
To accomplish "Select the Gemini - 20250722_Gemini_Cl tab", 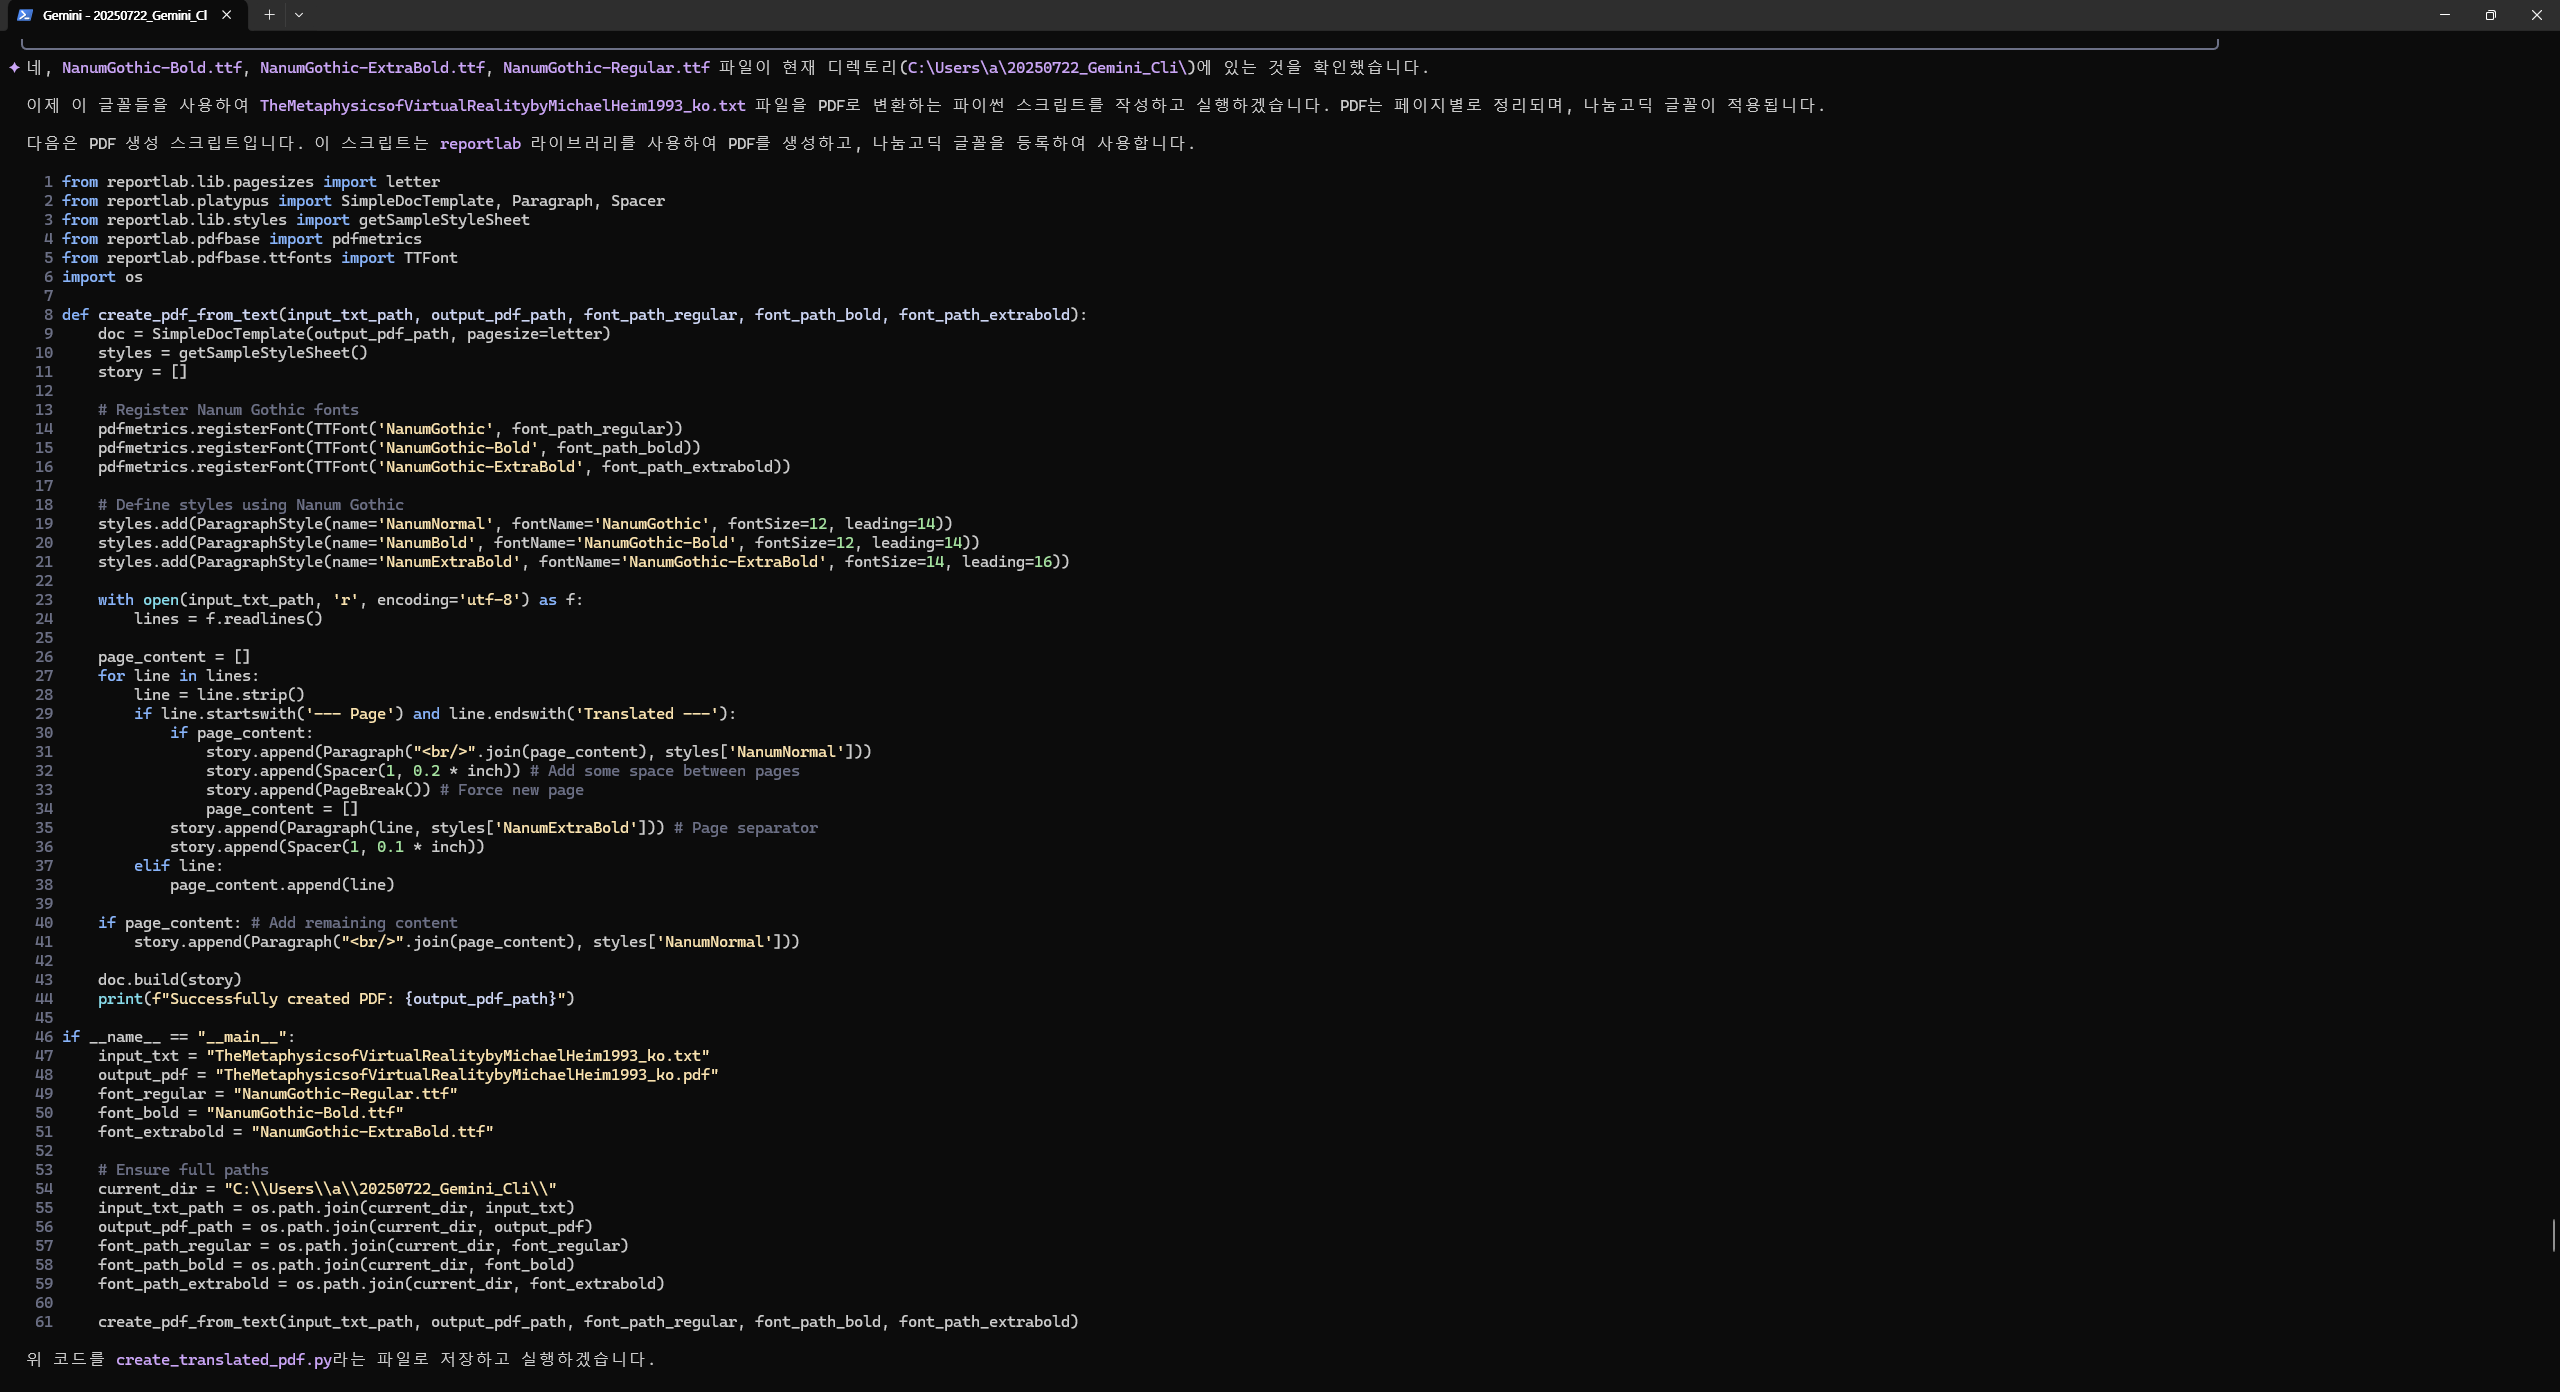I will [x=125, y=15].
